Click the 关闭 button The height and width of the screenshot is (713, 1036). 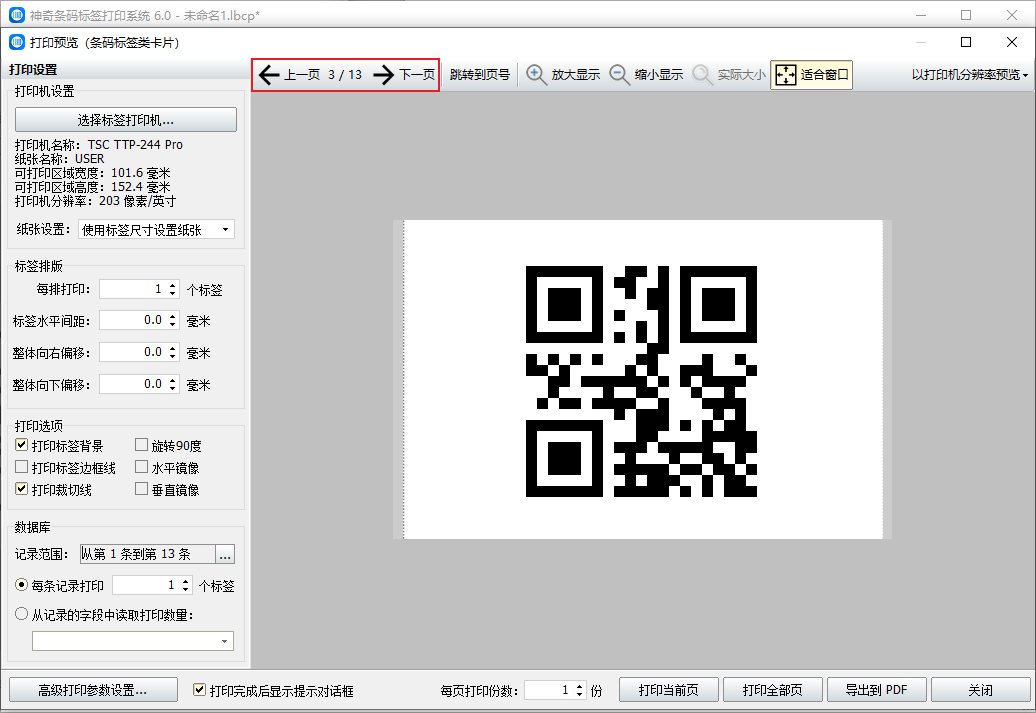(980, 691)
